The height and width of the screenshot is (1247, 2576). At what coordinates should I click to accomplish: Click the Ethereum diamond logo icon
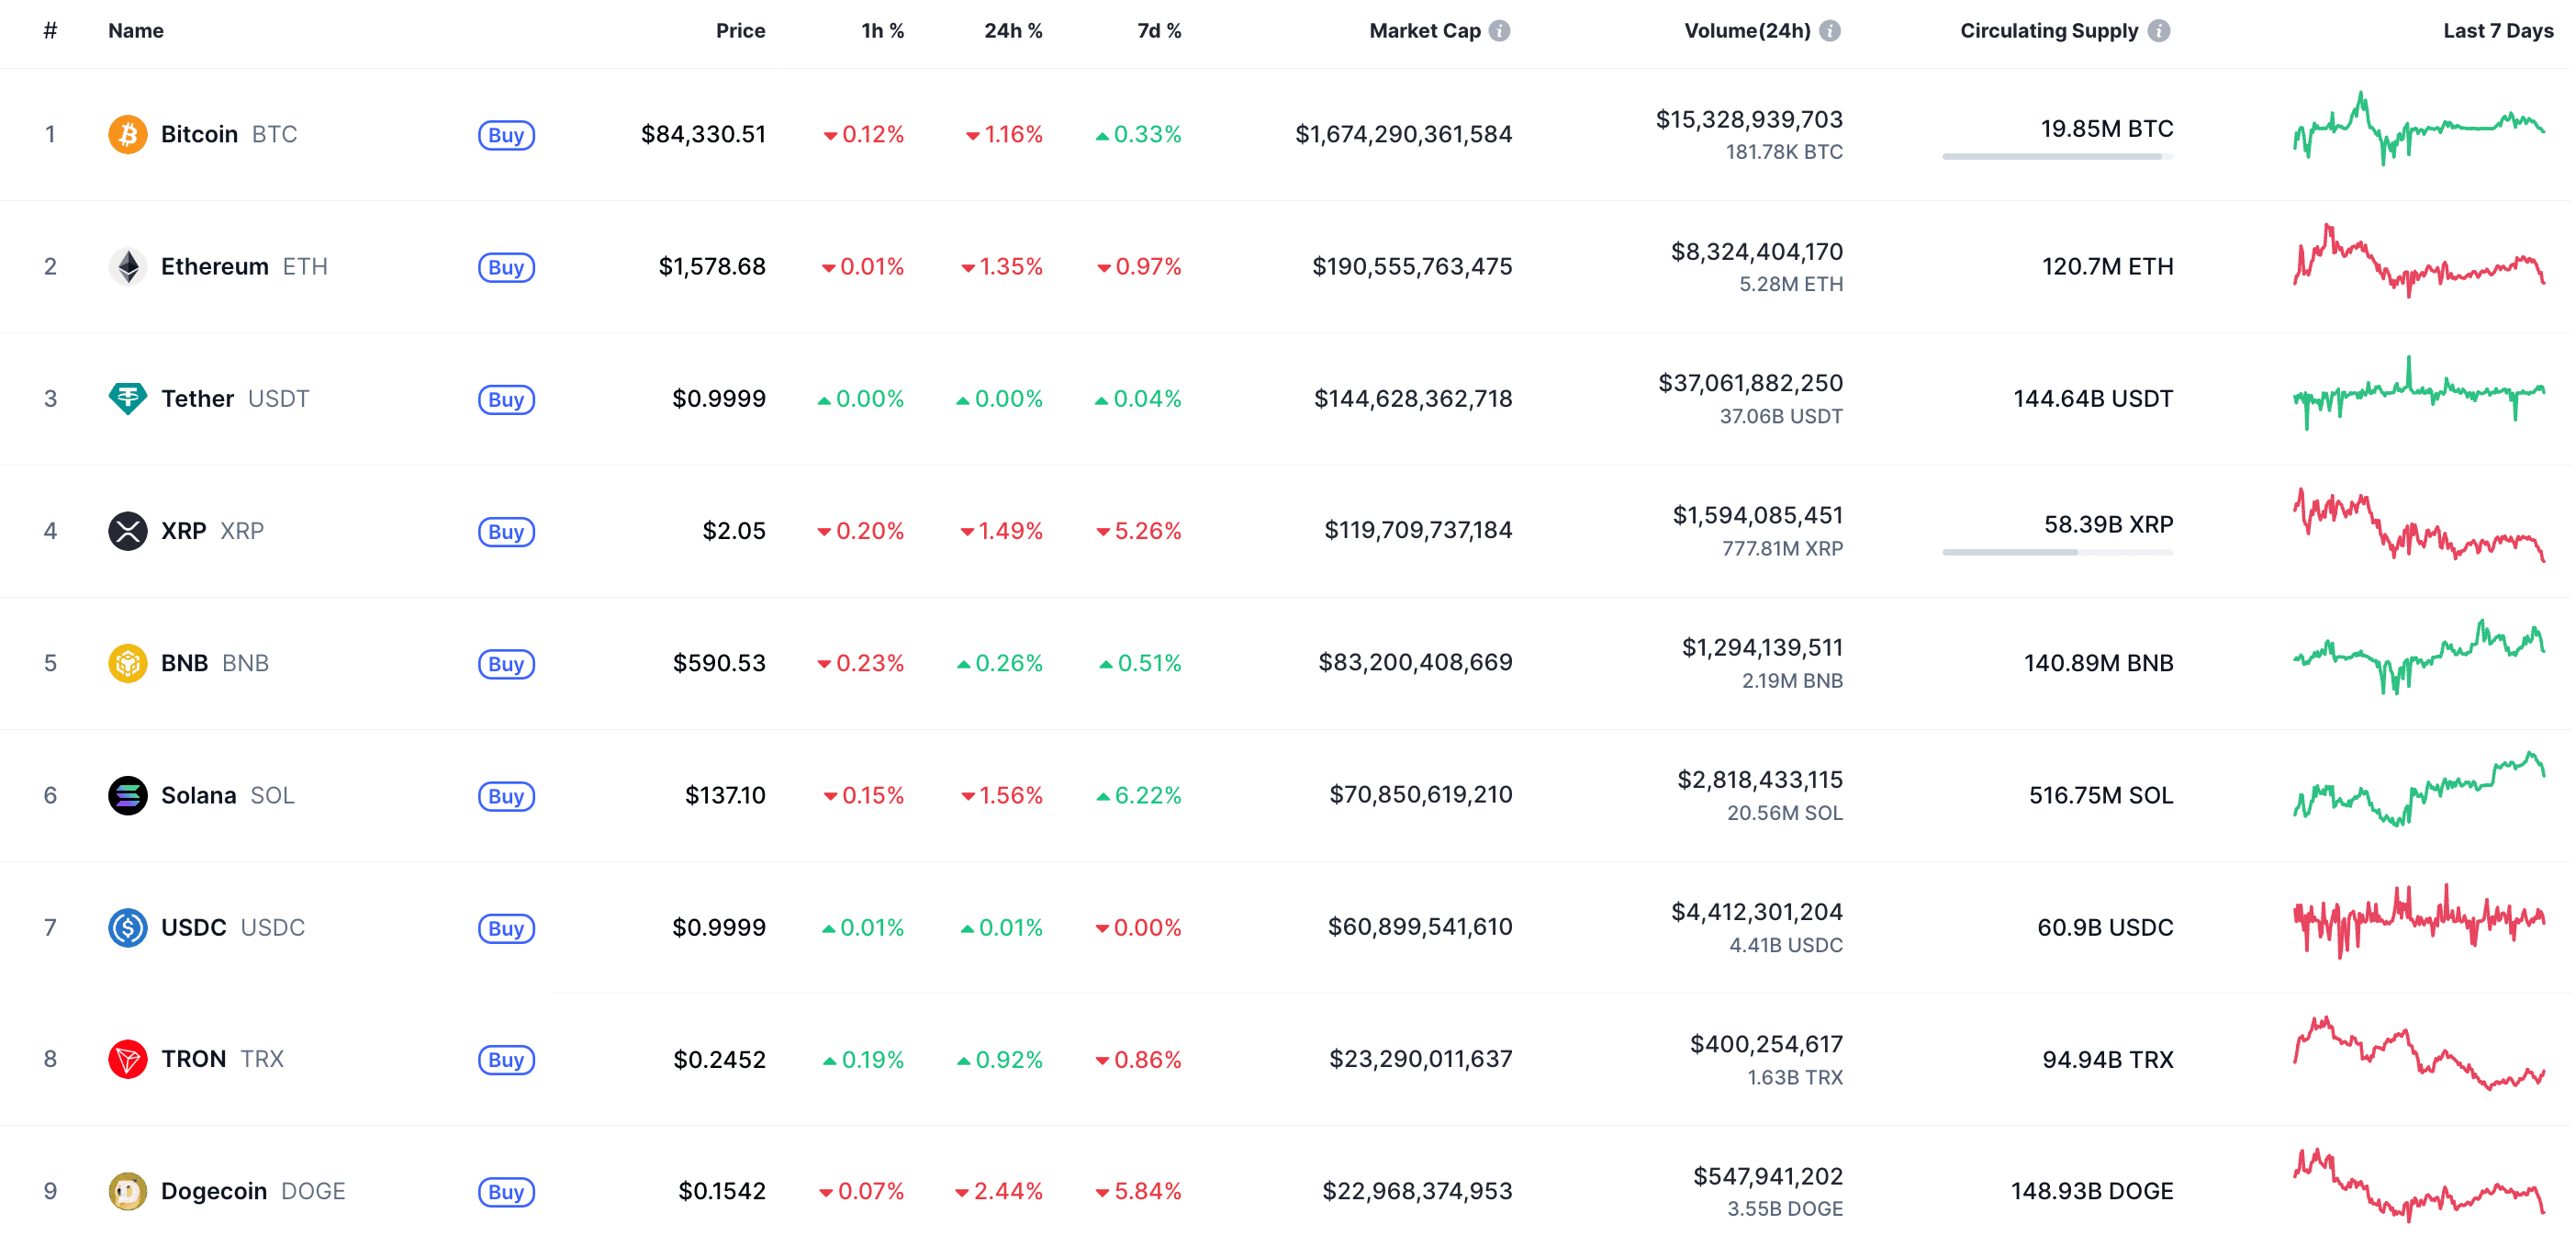(127, 266)
